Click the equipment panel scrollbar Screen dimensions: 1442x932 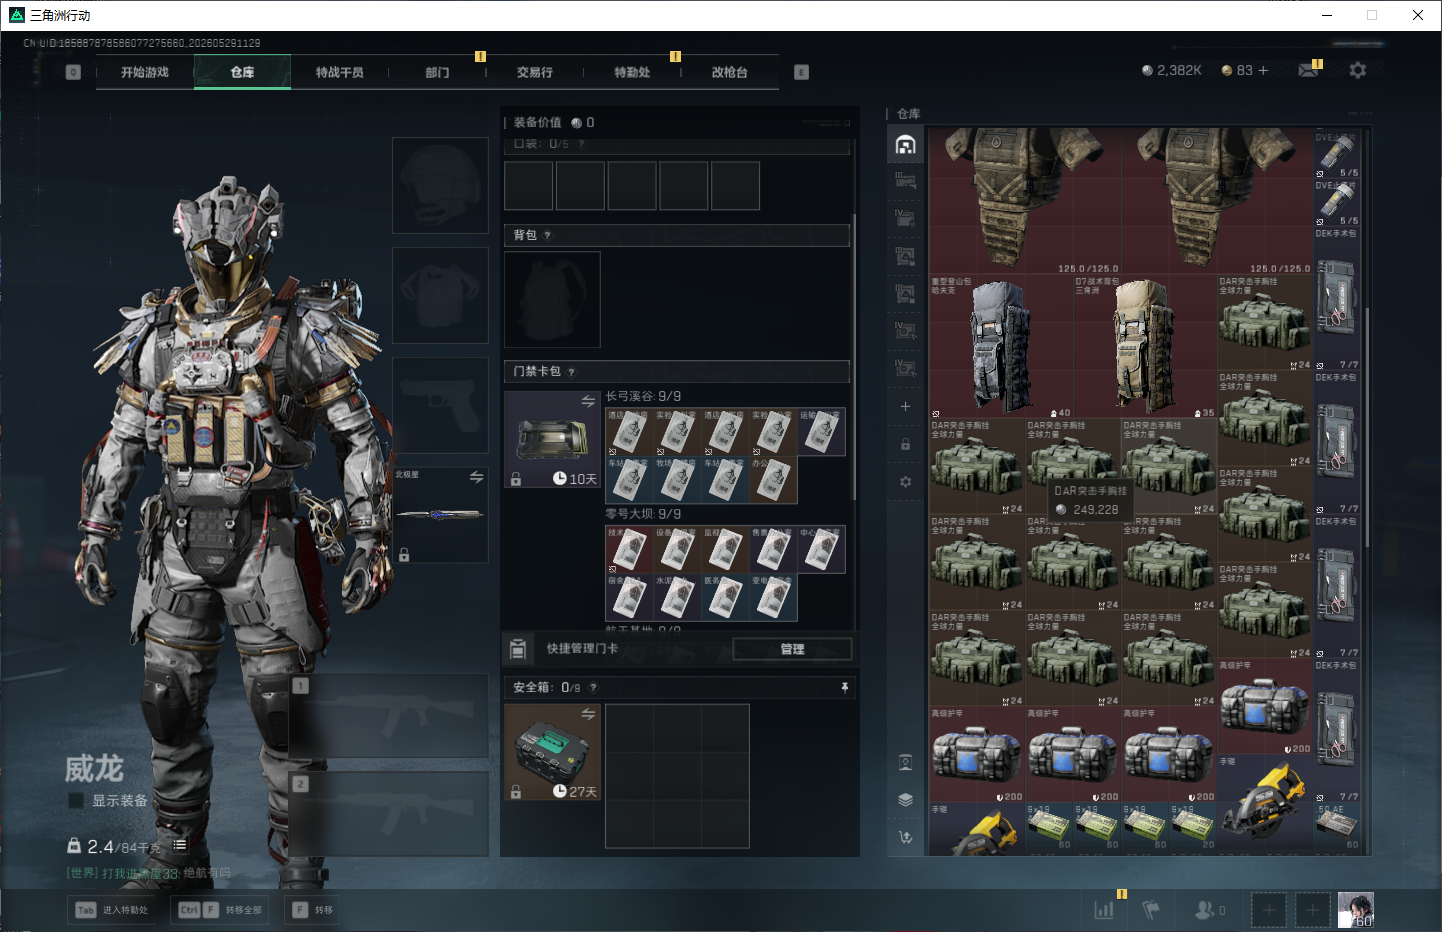pyautogui.click(x=854, y=357)
